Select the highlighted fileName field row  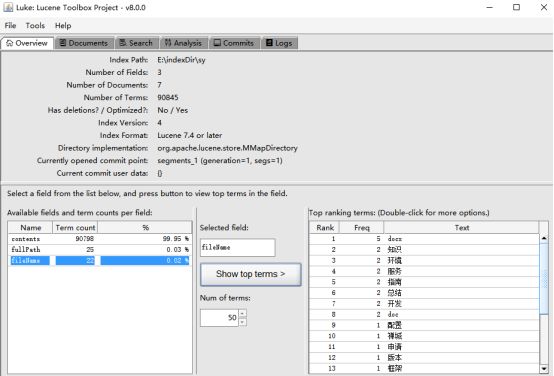tap(100, 260)
